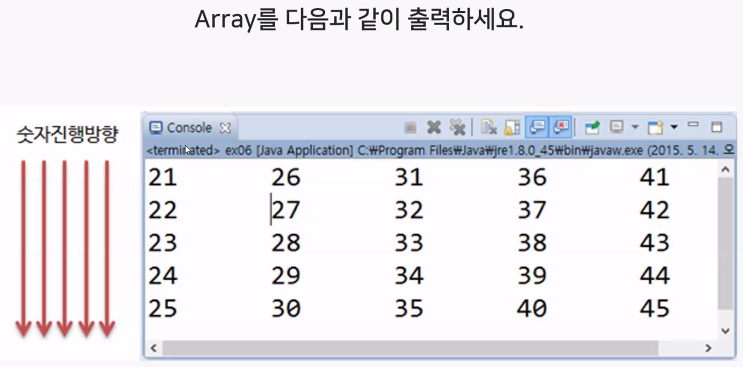
Task: Click the number 26 in console output
Action: tap(286, 177)
